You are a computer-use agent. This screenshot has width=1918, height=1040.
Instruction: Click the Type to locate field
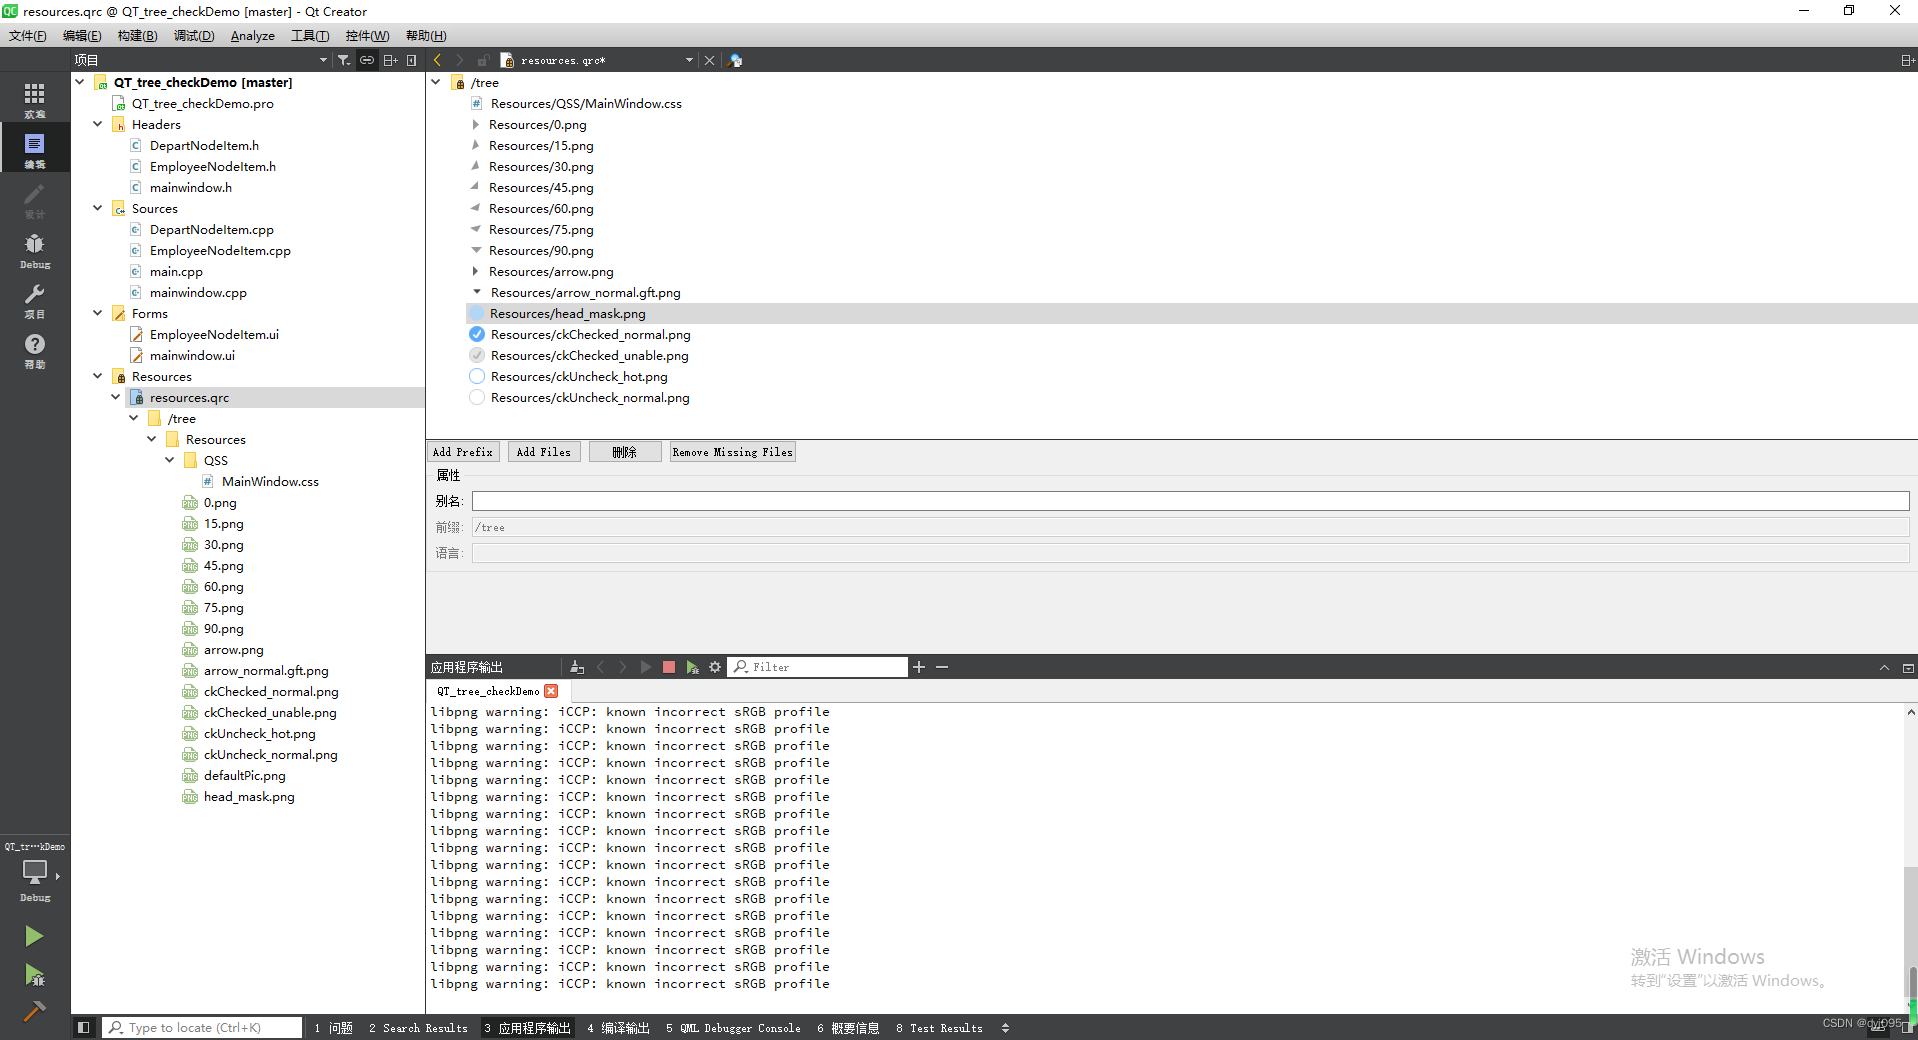click(202, 1027)
